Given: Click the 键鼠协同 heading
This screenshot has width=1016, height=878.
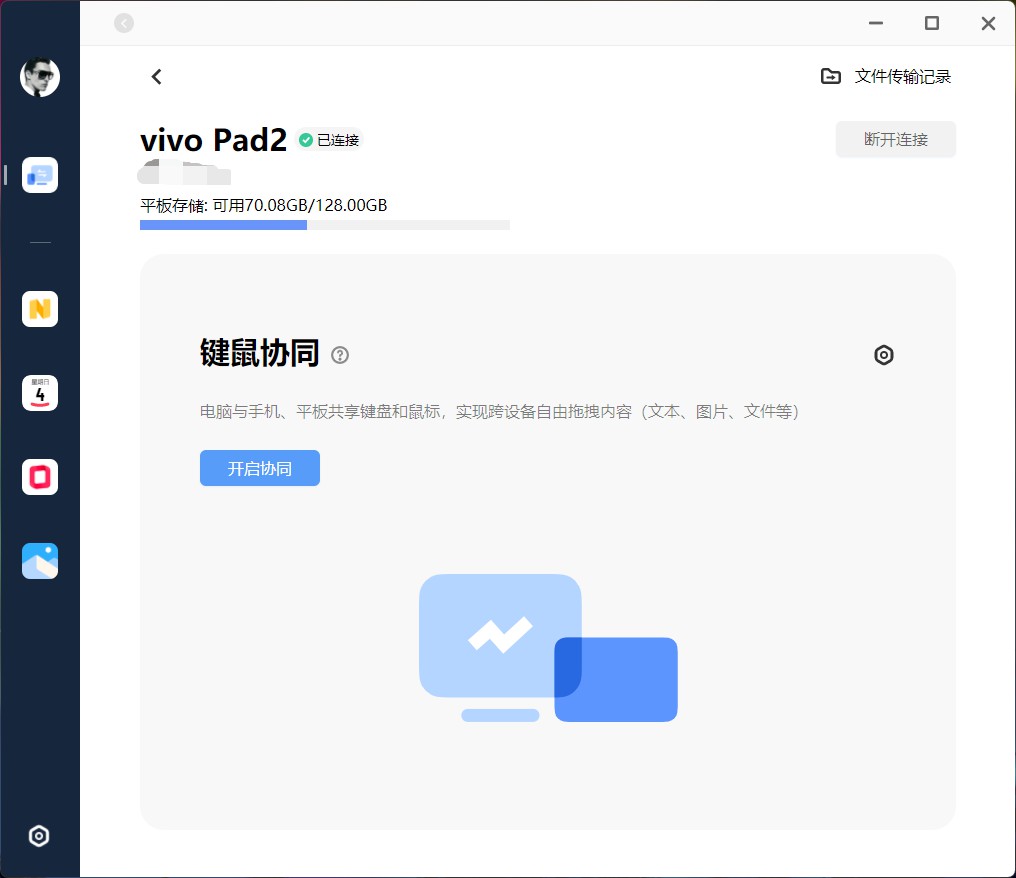Looking at the screenshot, I should pos(259,353).
